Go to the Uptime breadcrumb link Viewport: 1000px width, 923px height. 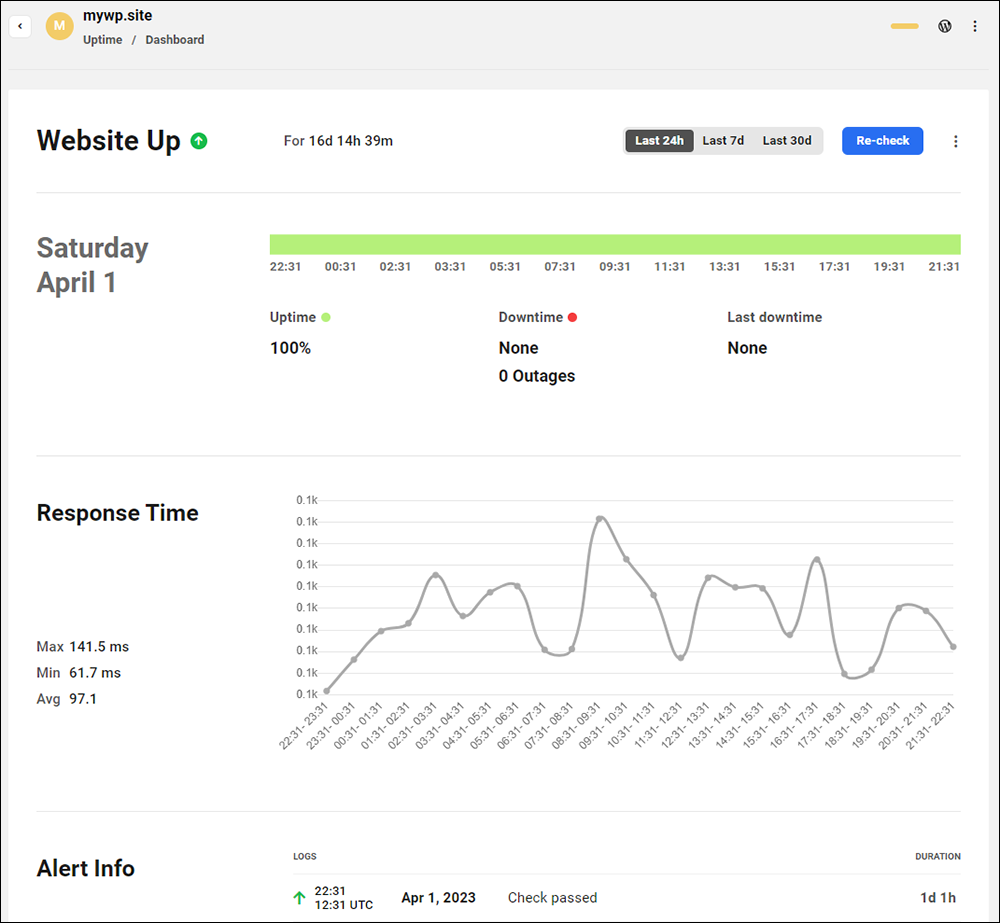pyautogui.click(x=103, y=40)
